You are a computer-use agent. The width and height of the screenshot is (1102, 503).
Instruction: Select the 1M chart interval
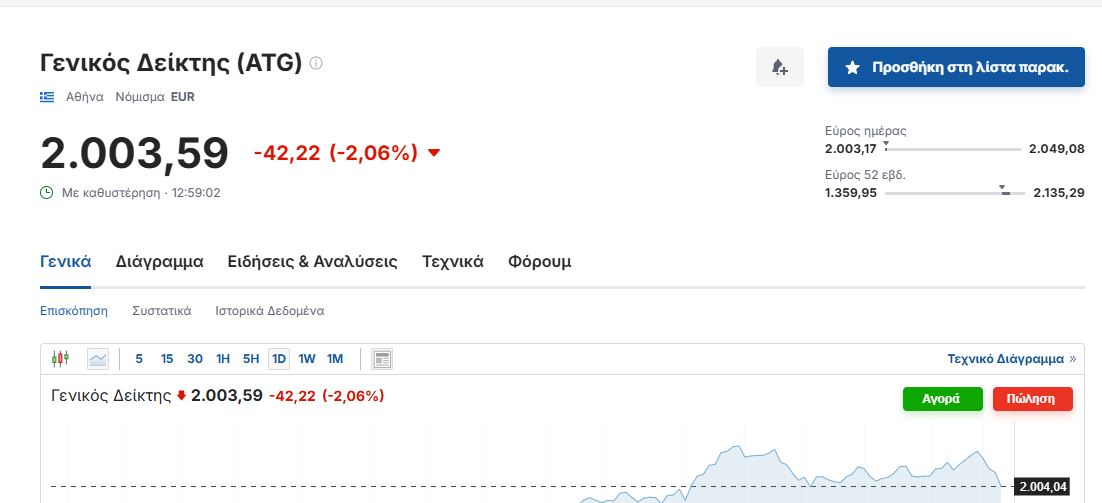point(335,359)
